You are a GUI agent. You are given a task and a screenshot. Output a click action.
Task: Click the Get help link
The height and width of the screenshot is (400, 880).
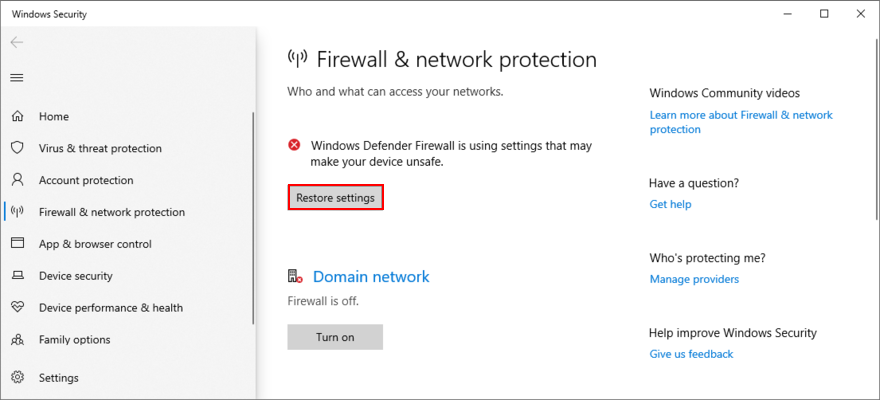[670, 204]
